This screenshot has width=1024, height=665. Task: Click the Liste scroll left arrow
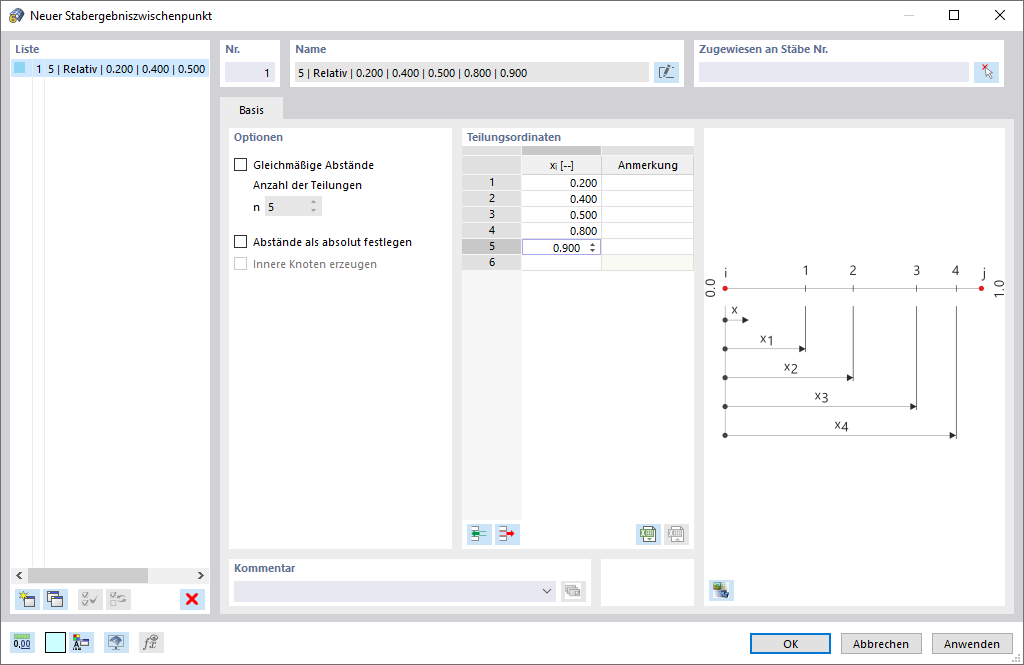(19, 576)
